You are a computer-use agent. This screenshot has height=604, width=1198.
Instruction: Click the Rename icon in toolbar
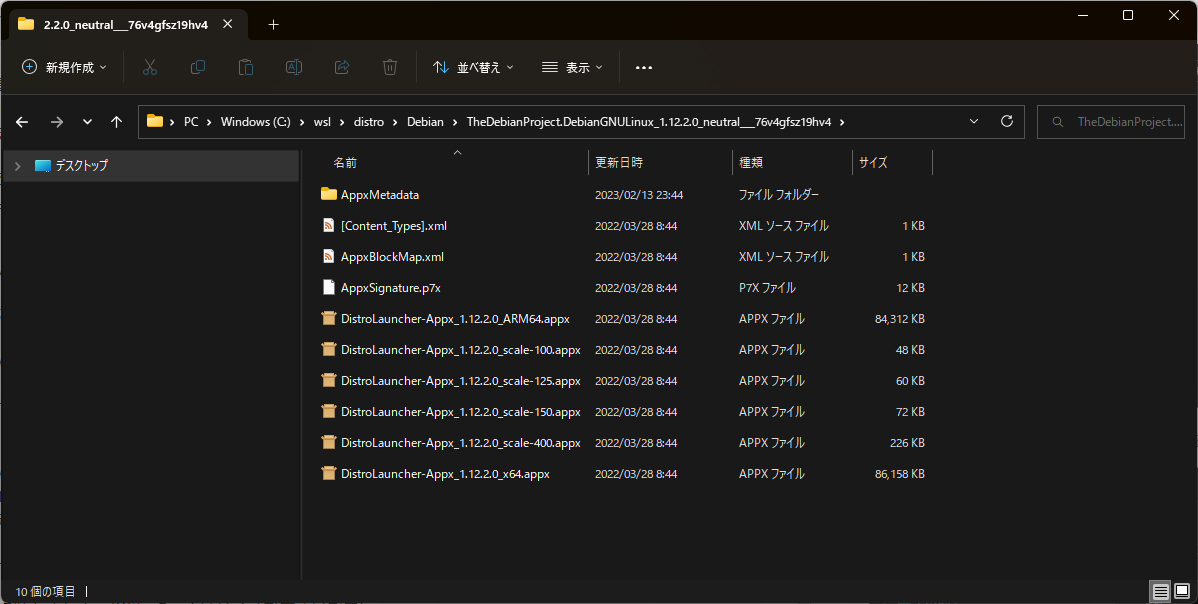click(x=293, y=67)
